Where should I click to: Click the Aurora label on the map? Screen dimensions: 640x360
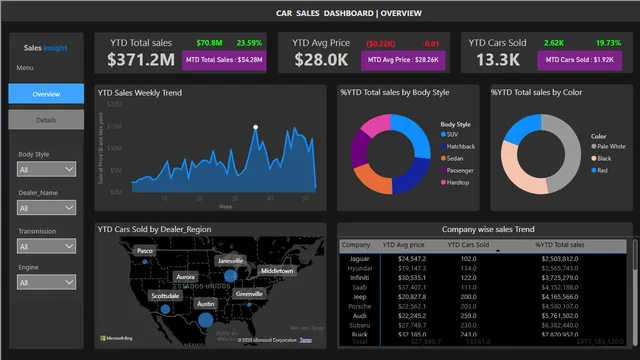(185, 277)
